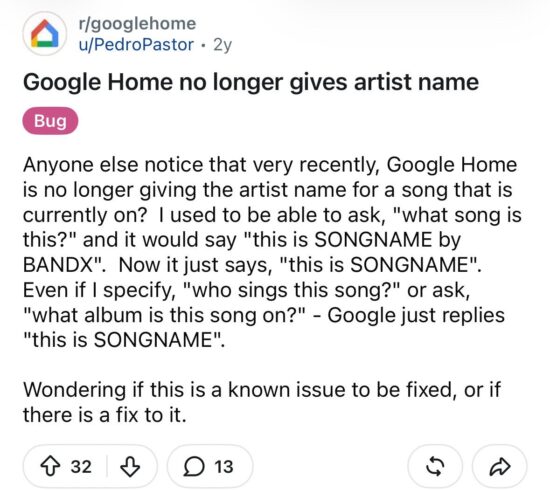Share the post with the arrow icon
Viewport: 550px width, 490px height.
coord(500,466)
